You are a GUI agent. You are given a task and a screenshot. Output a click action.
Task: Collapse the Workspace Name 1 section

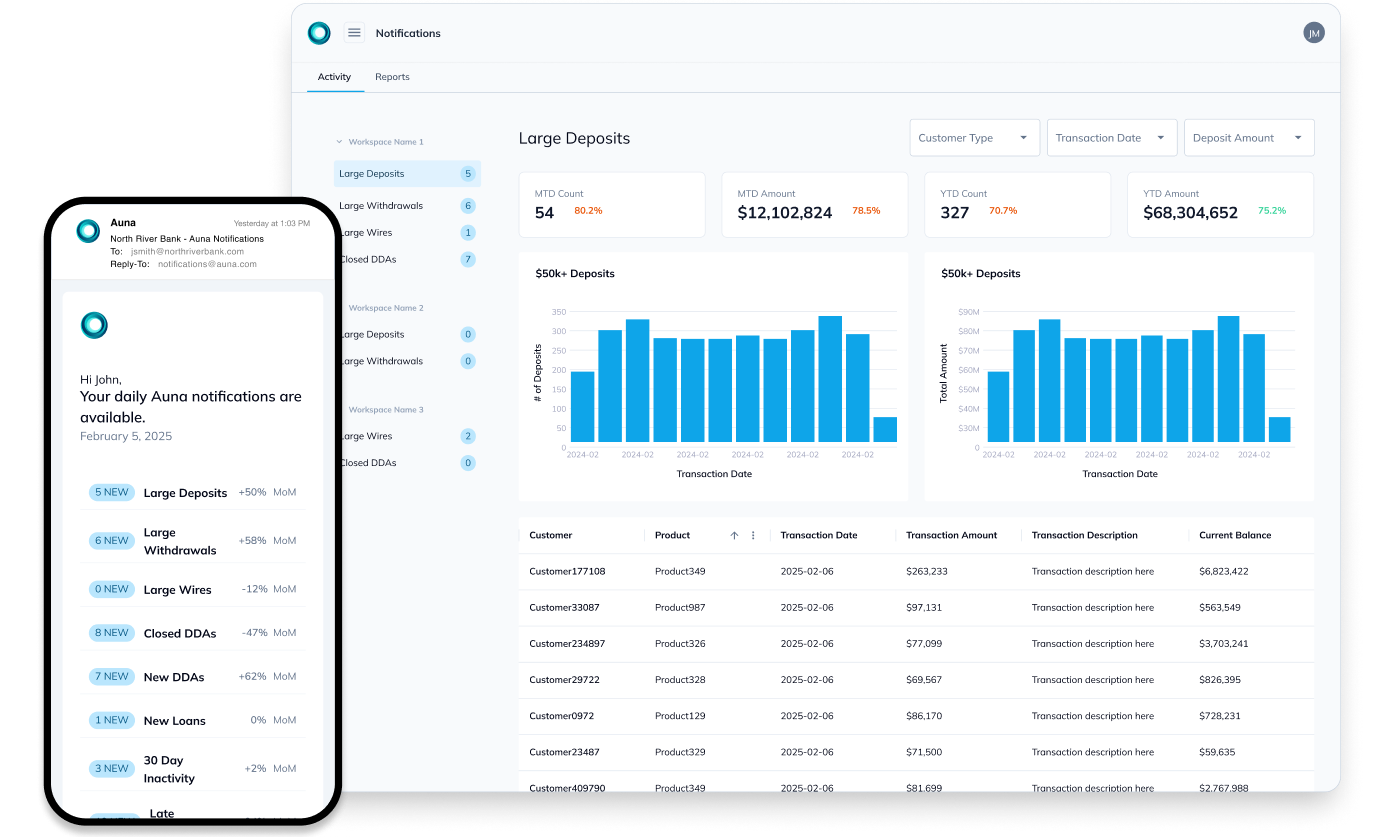340,142
